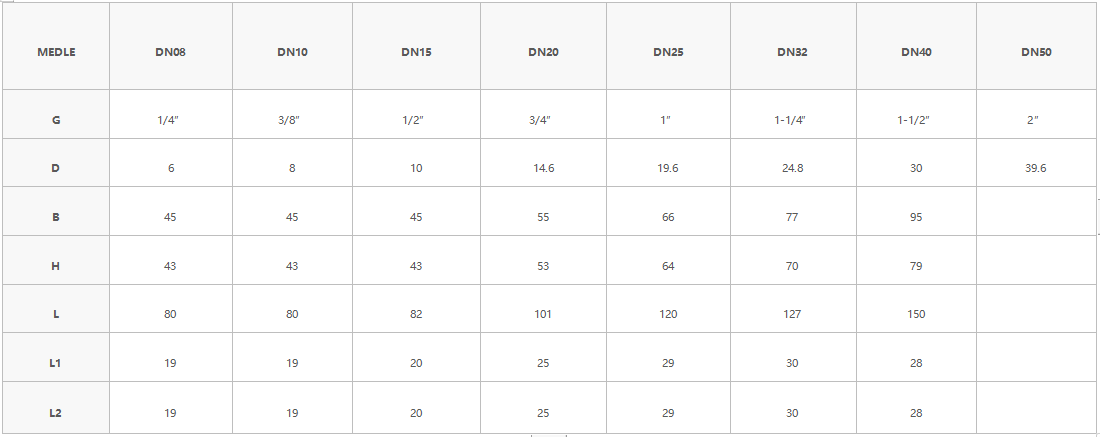Click the MEDLE header cell
This screenshot has width=1100, height=437.
coord(56,52)
